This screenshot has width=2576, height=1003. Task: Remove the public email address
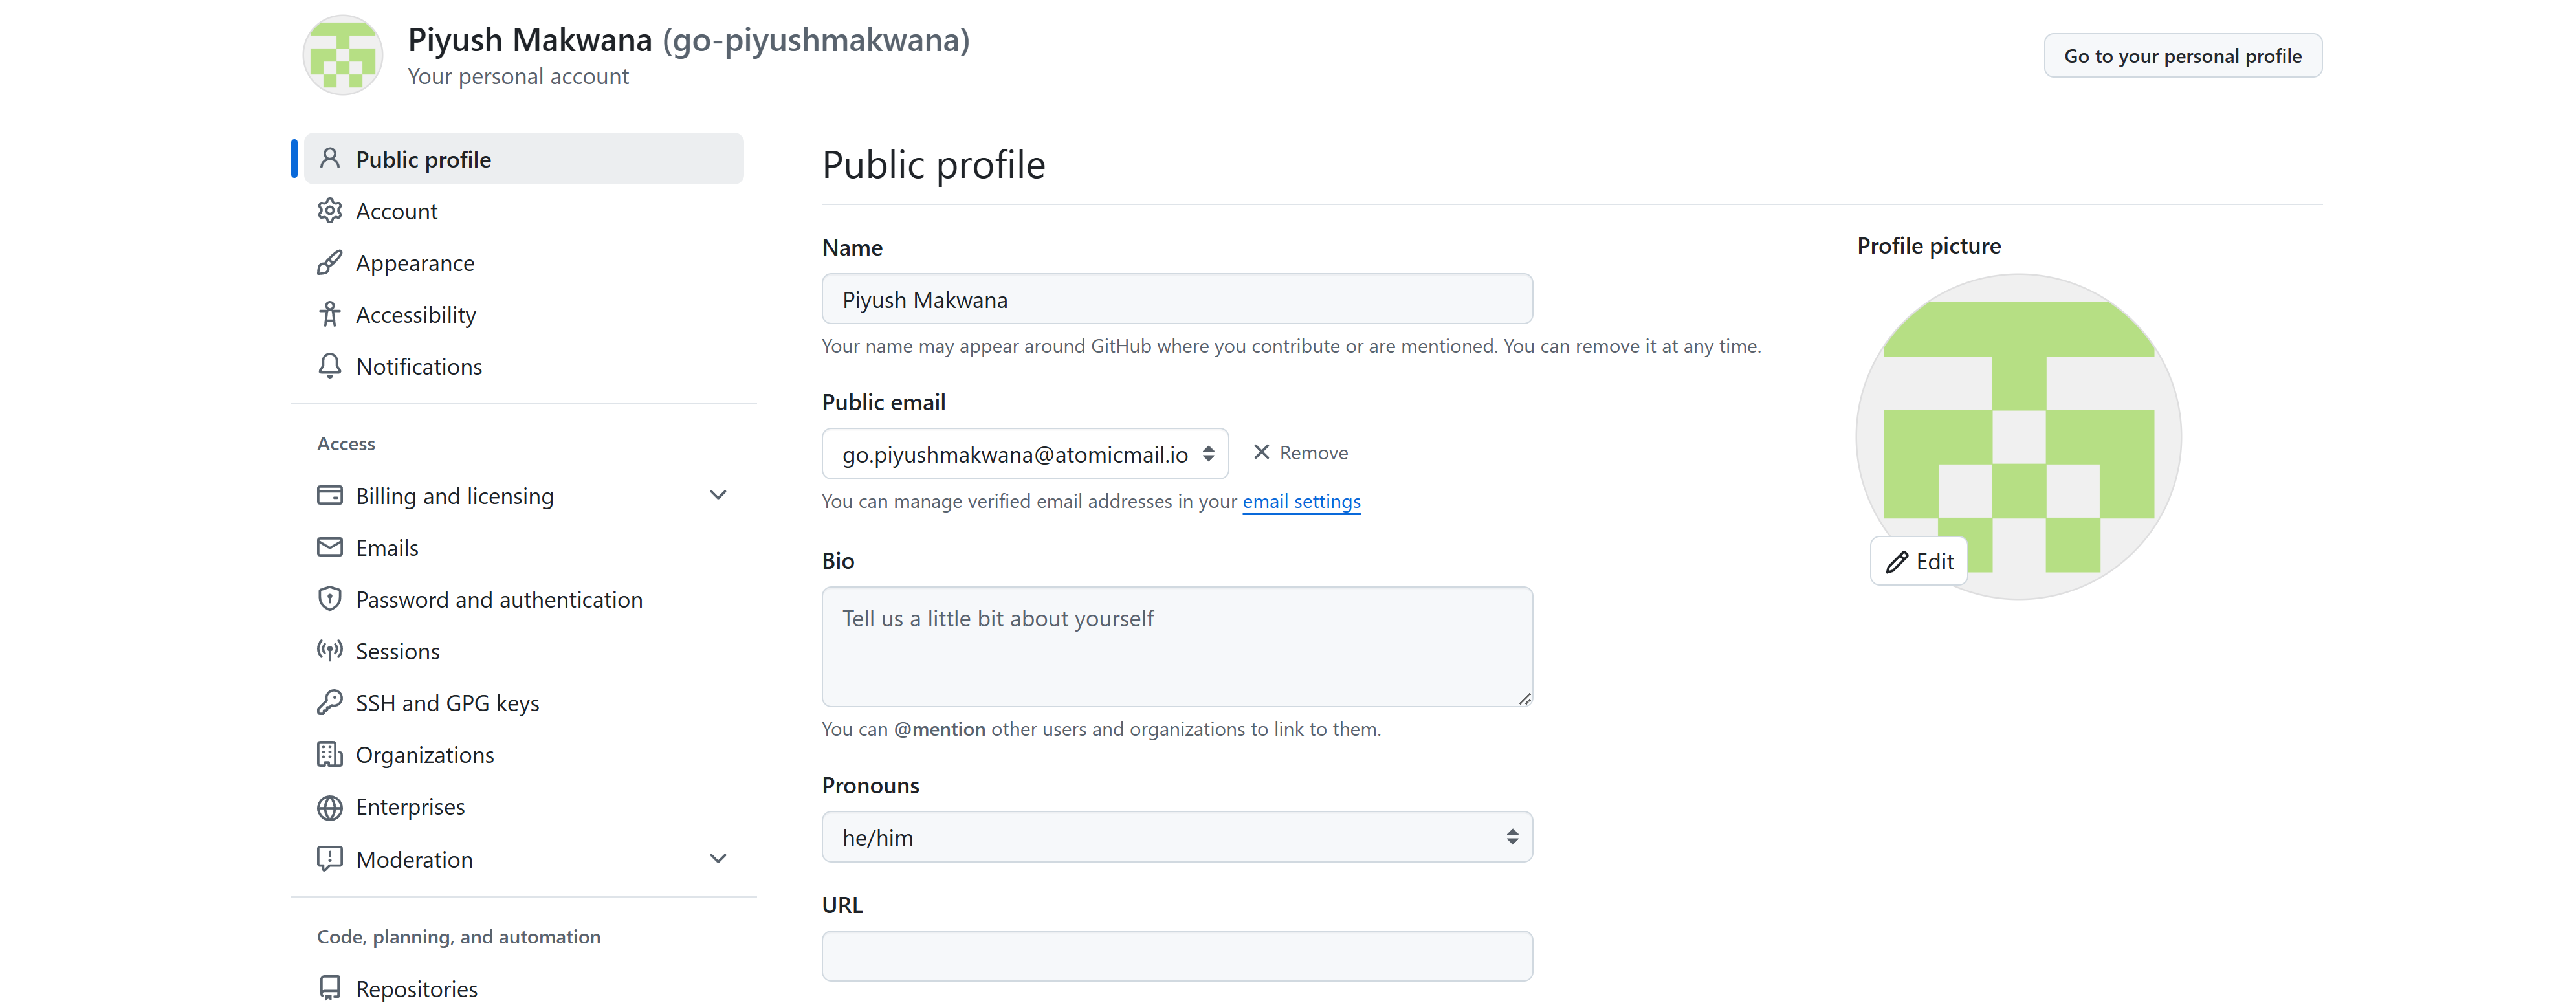(1300, 453)
